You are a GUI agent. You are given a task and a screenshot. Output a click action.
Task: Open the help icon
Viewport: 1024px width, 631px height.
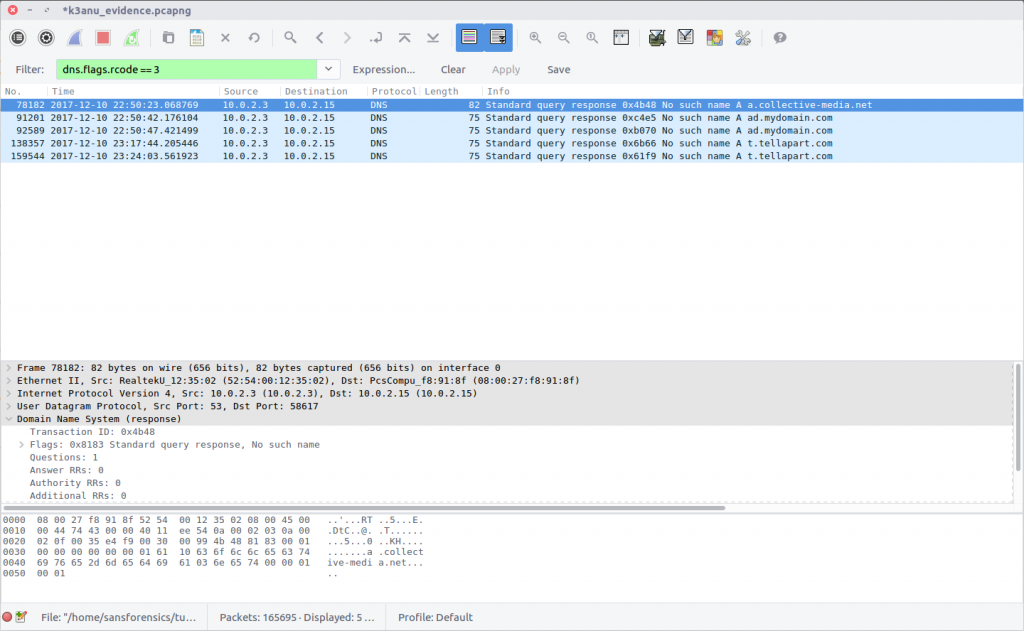(x=780, y=38)
